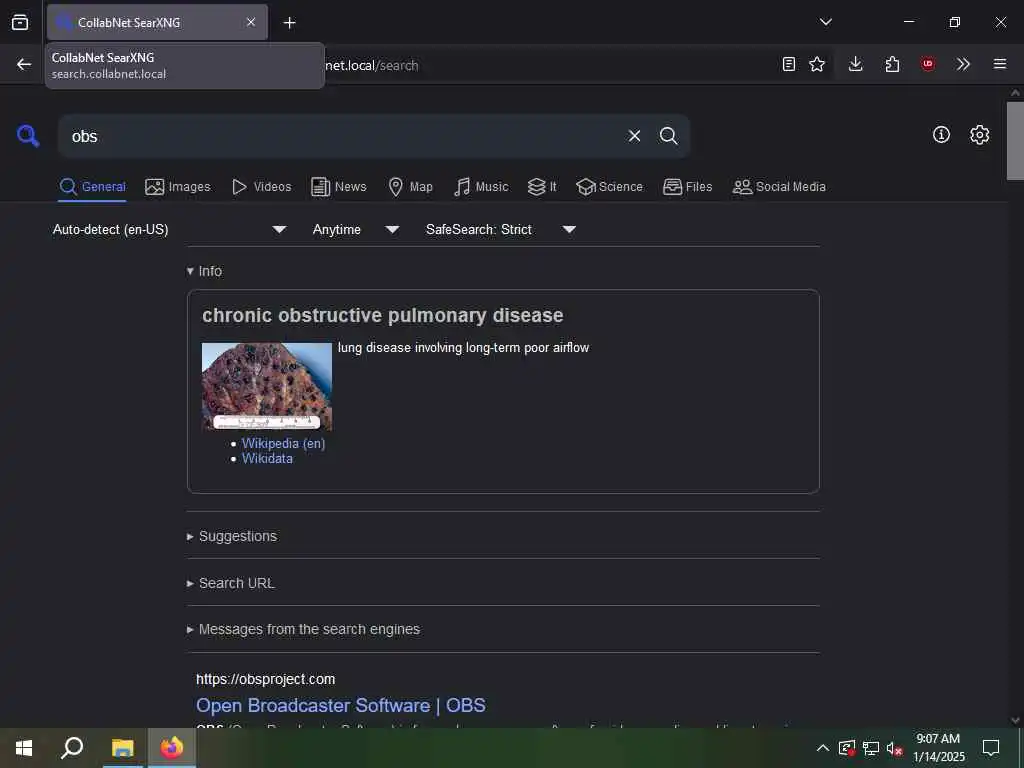The width and height of the screenshot is (1024, 768).
Task: Expand Messages from the search engines
Action: coord(303,630)
